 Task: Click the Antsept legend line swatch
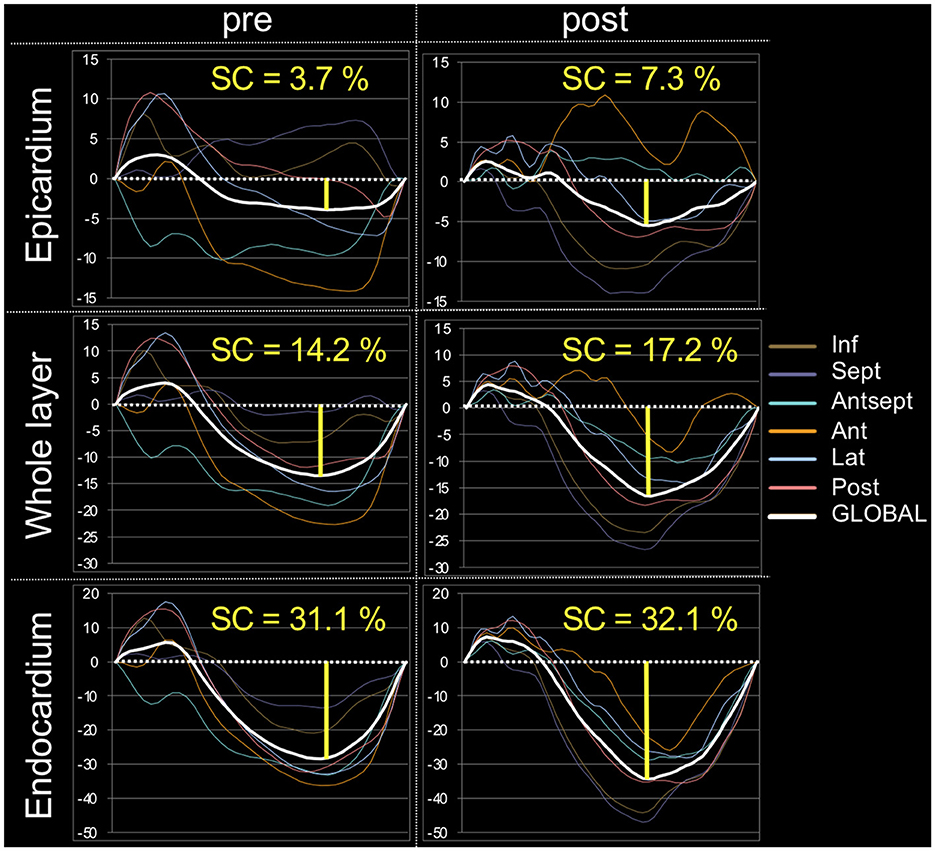coord(792,403)
